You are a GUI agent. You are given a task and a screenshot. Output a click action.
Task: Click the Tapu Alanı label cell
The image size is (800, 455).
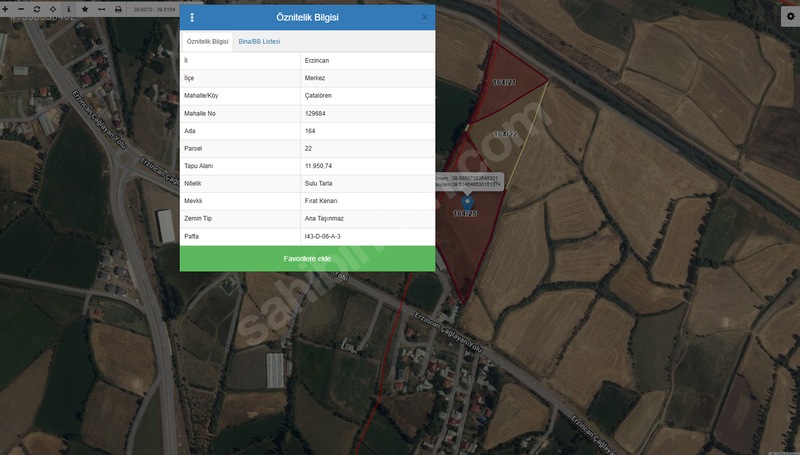[240, 166]
